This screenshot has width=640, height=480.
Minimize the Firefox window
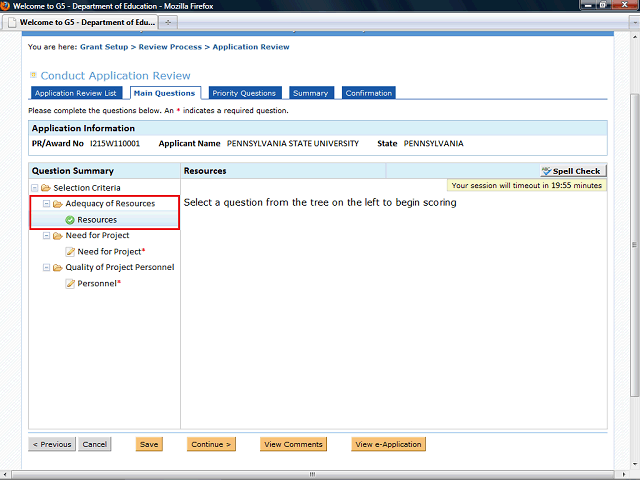pyautogui.click(x=588, y=5)
